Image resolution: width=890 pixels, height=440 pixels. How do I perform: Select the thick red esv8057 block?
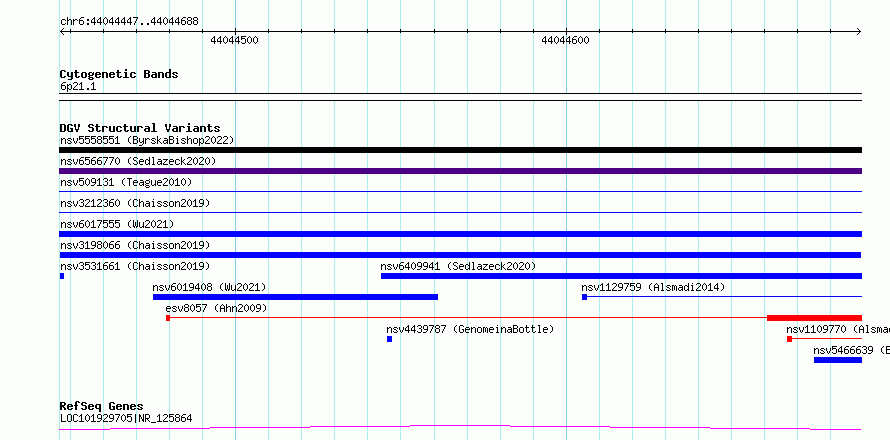(815, 318)
